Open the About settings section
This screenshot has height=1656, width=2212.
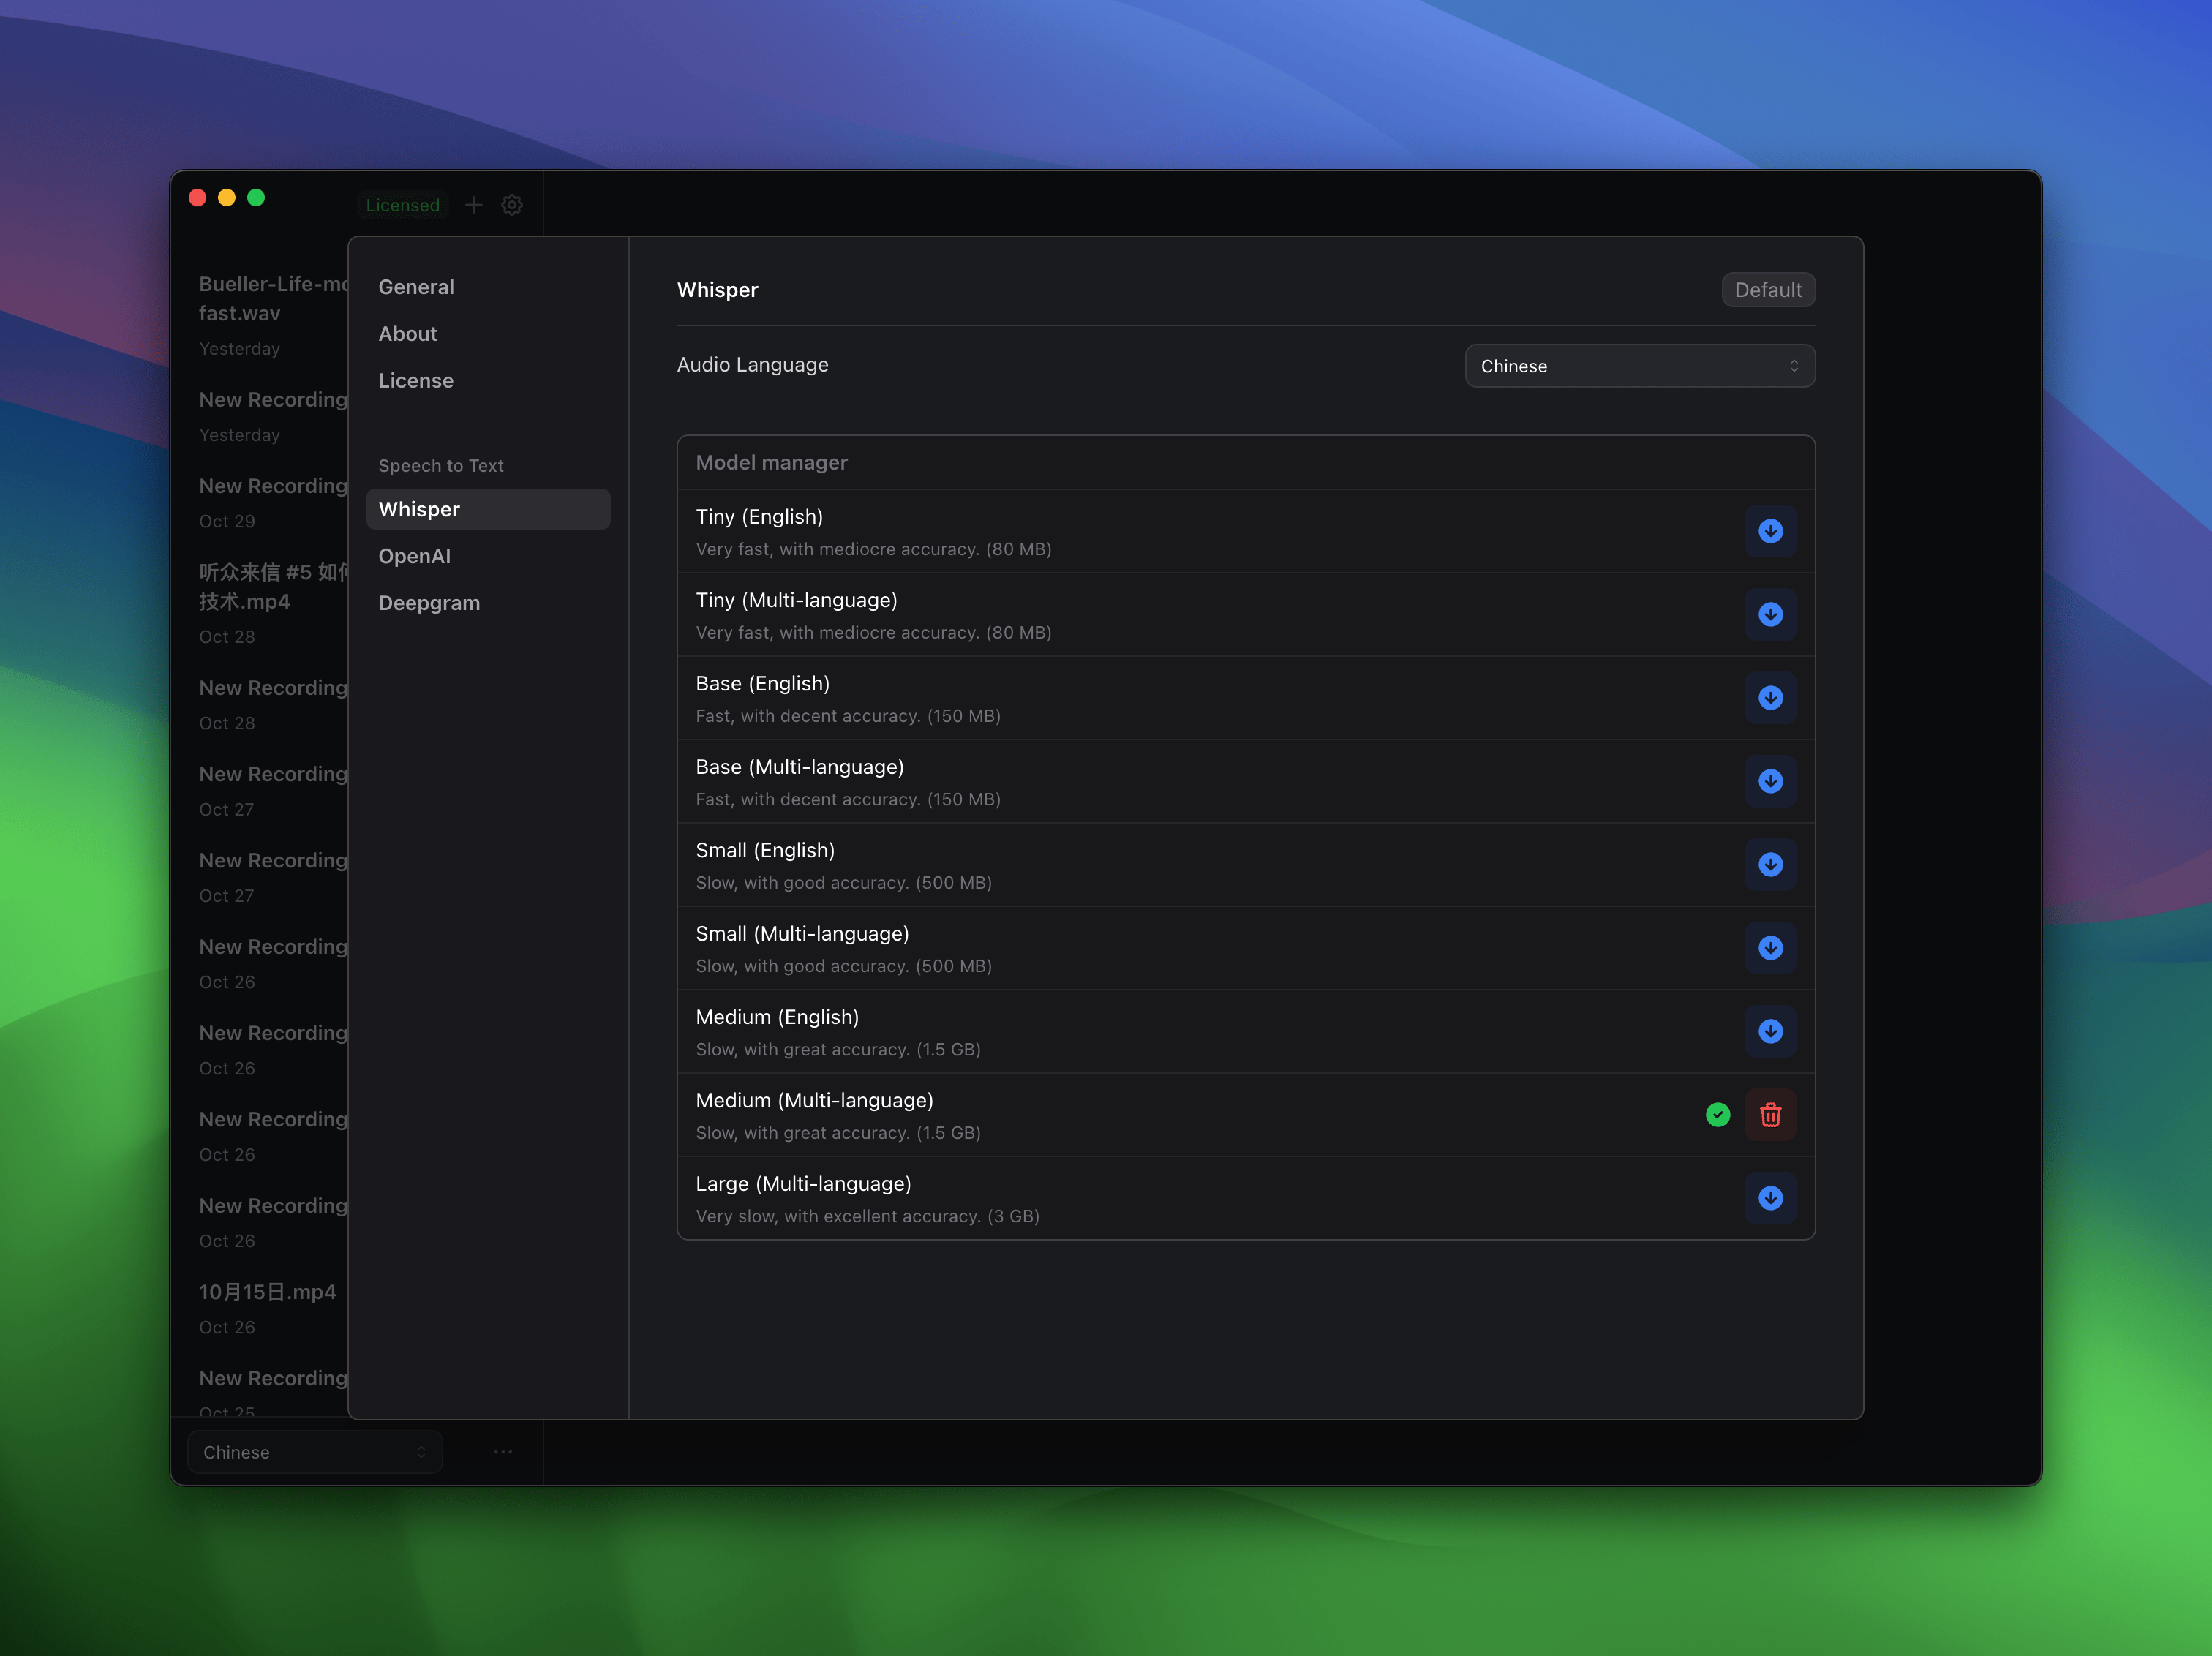click(408, 334)
